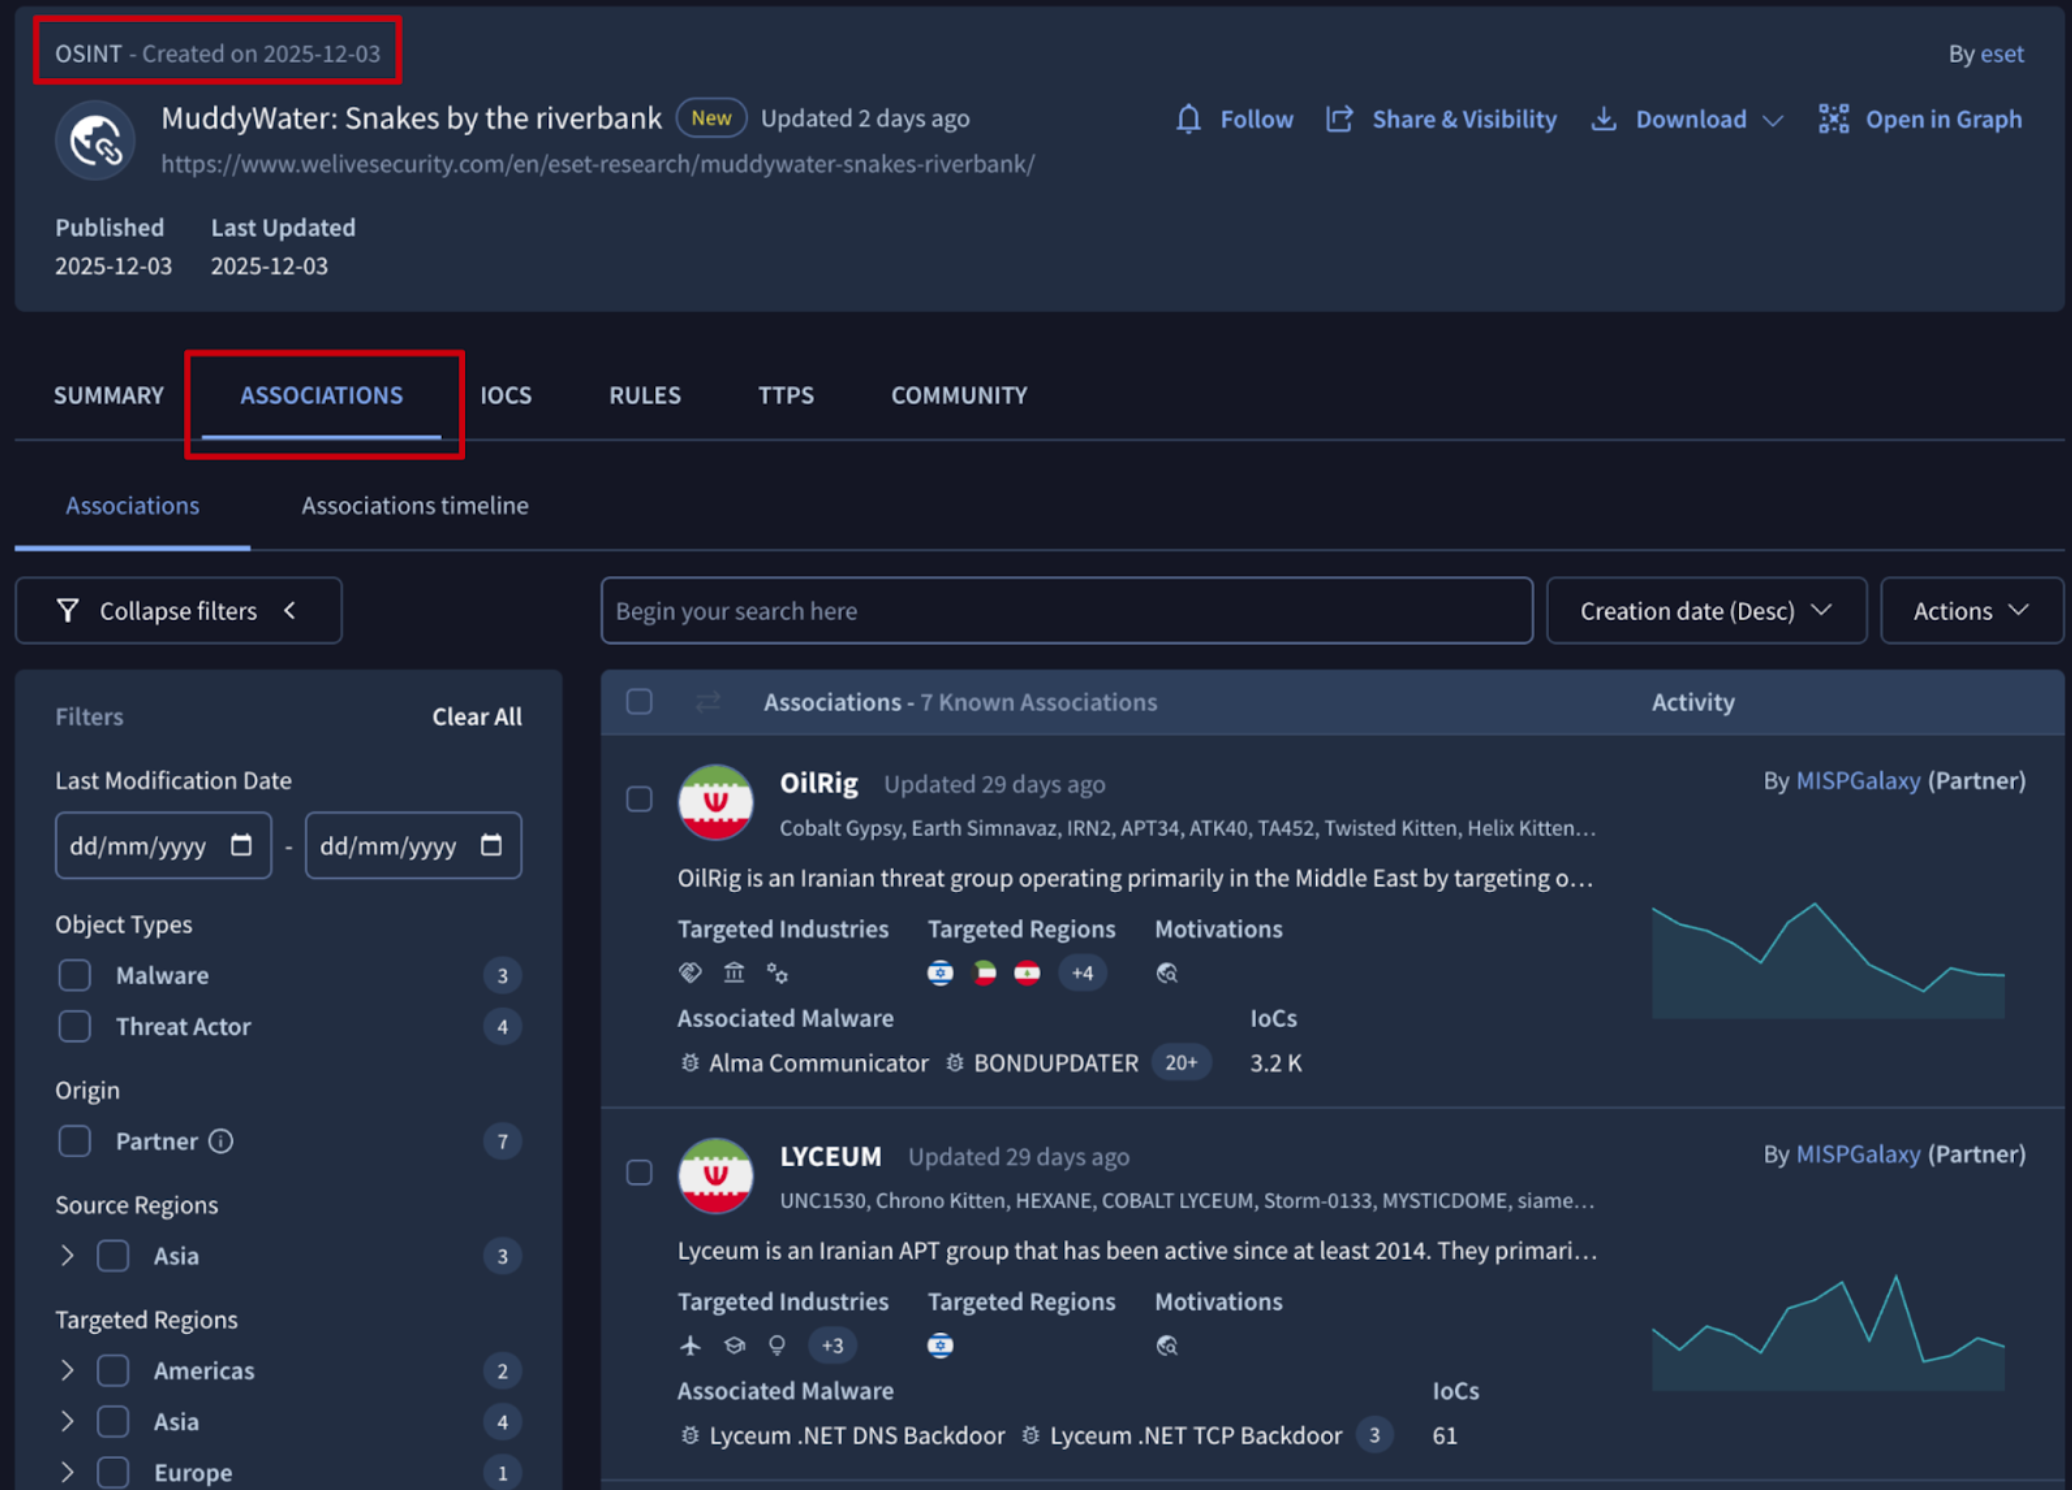Click the Open in Graph icon

coord(1833,119)
